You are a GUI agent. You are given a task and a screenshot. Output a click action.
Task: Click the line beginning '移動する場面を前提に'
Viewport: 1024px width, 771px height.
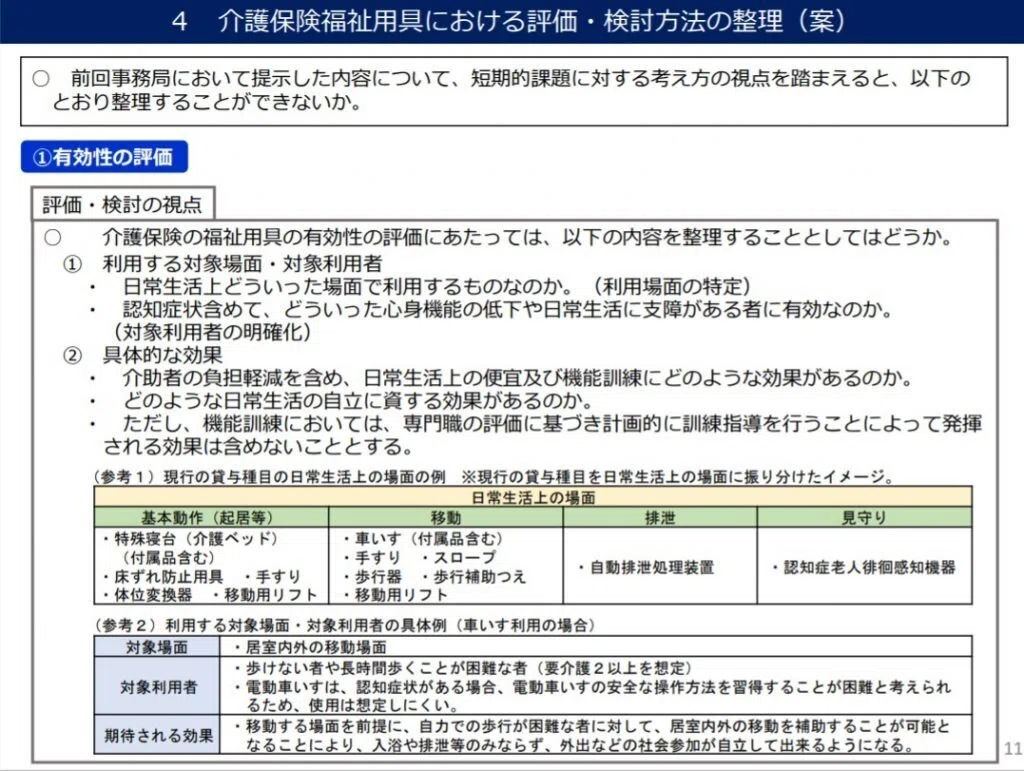pos(598,726)
